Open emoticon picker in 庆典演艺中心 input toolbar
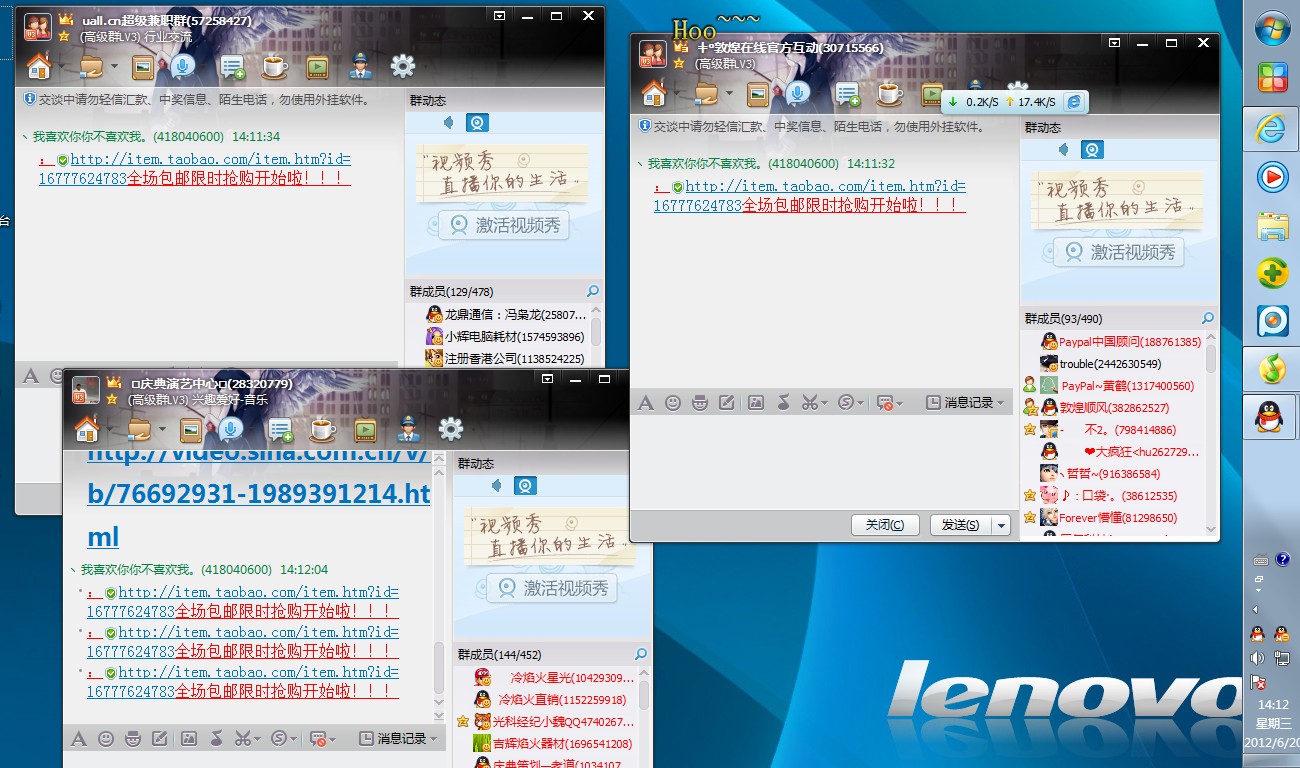1300x768 pixels. click(105, 738)
